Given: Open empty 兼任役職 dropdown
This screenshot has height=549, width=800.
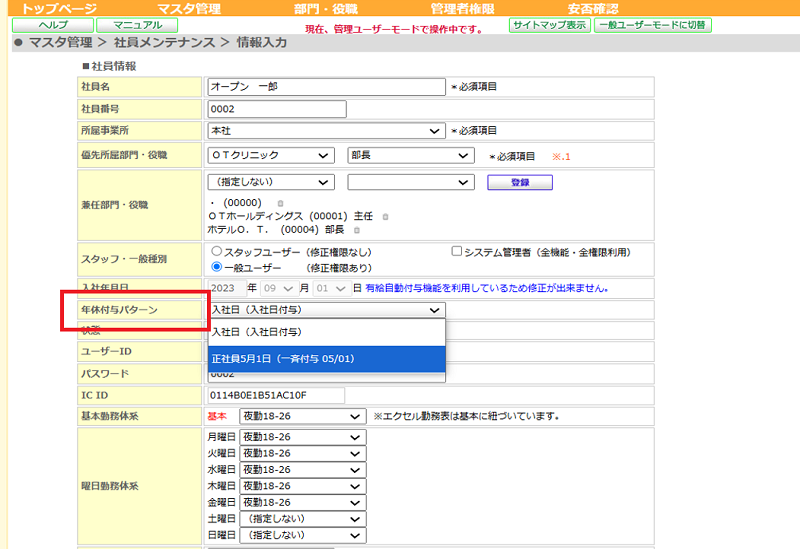Looking at the screenshot, I should point(411,182).
